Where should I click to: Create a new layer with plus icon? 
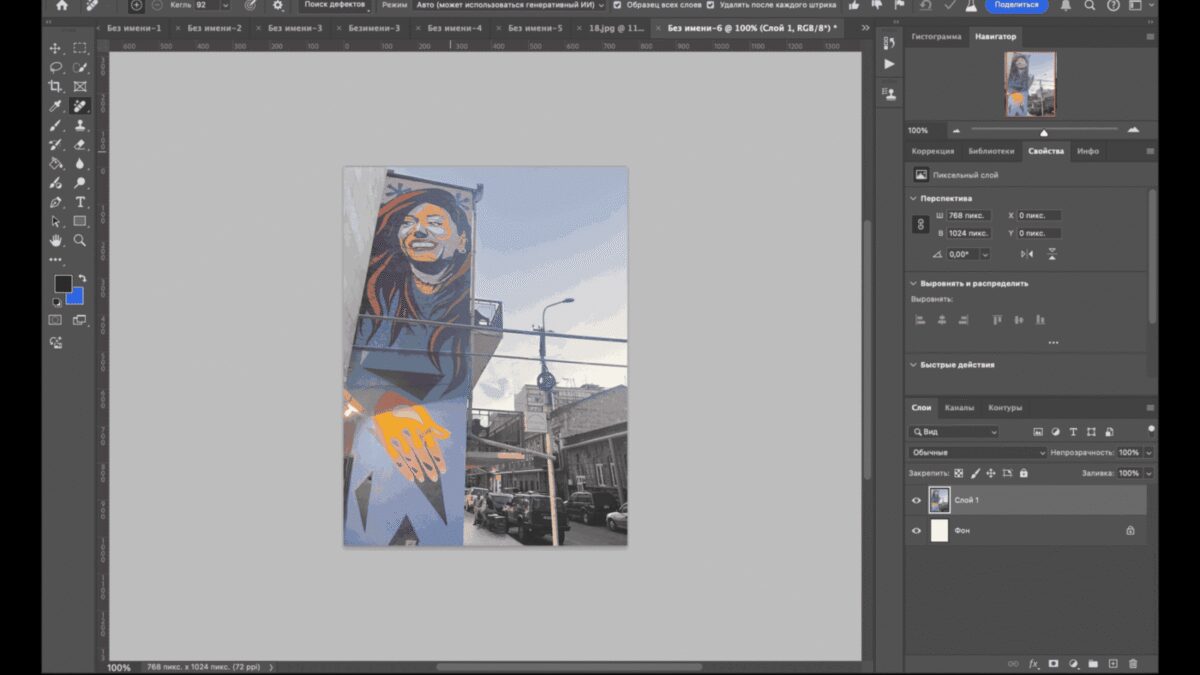tap(1113, 663)
